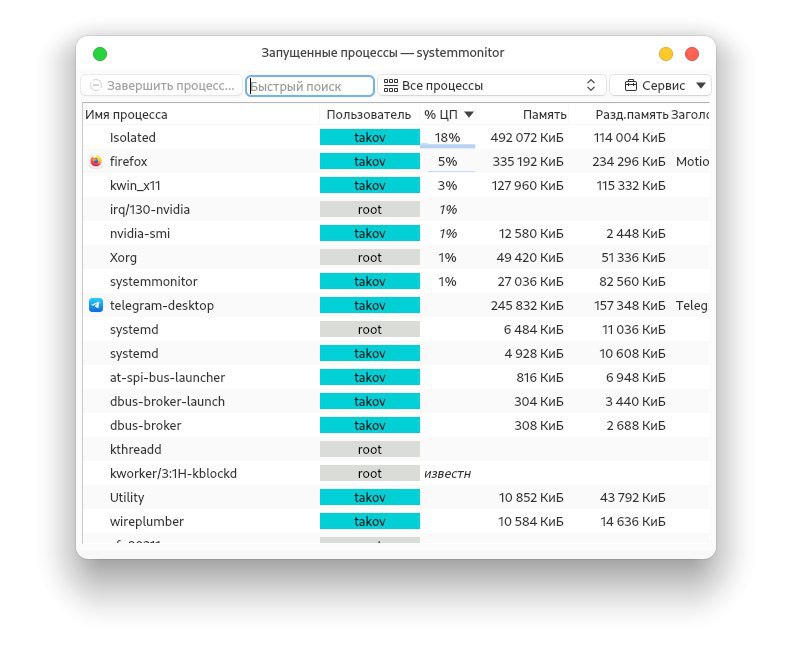Click the grid icon beside Все процессы
The image size is (792, 645).
[390, 86]
